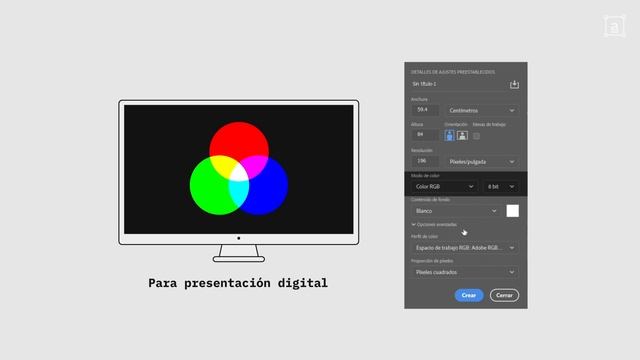Open the Adobe RGB color profile dropdown
Image resolution: width=640 pixels, height=360 pixels.
tap(465, 248)
